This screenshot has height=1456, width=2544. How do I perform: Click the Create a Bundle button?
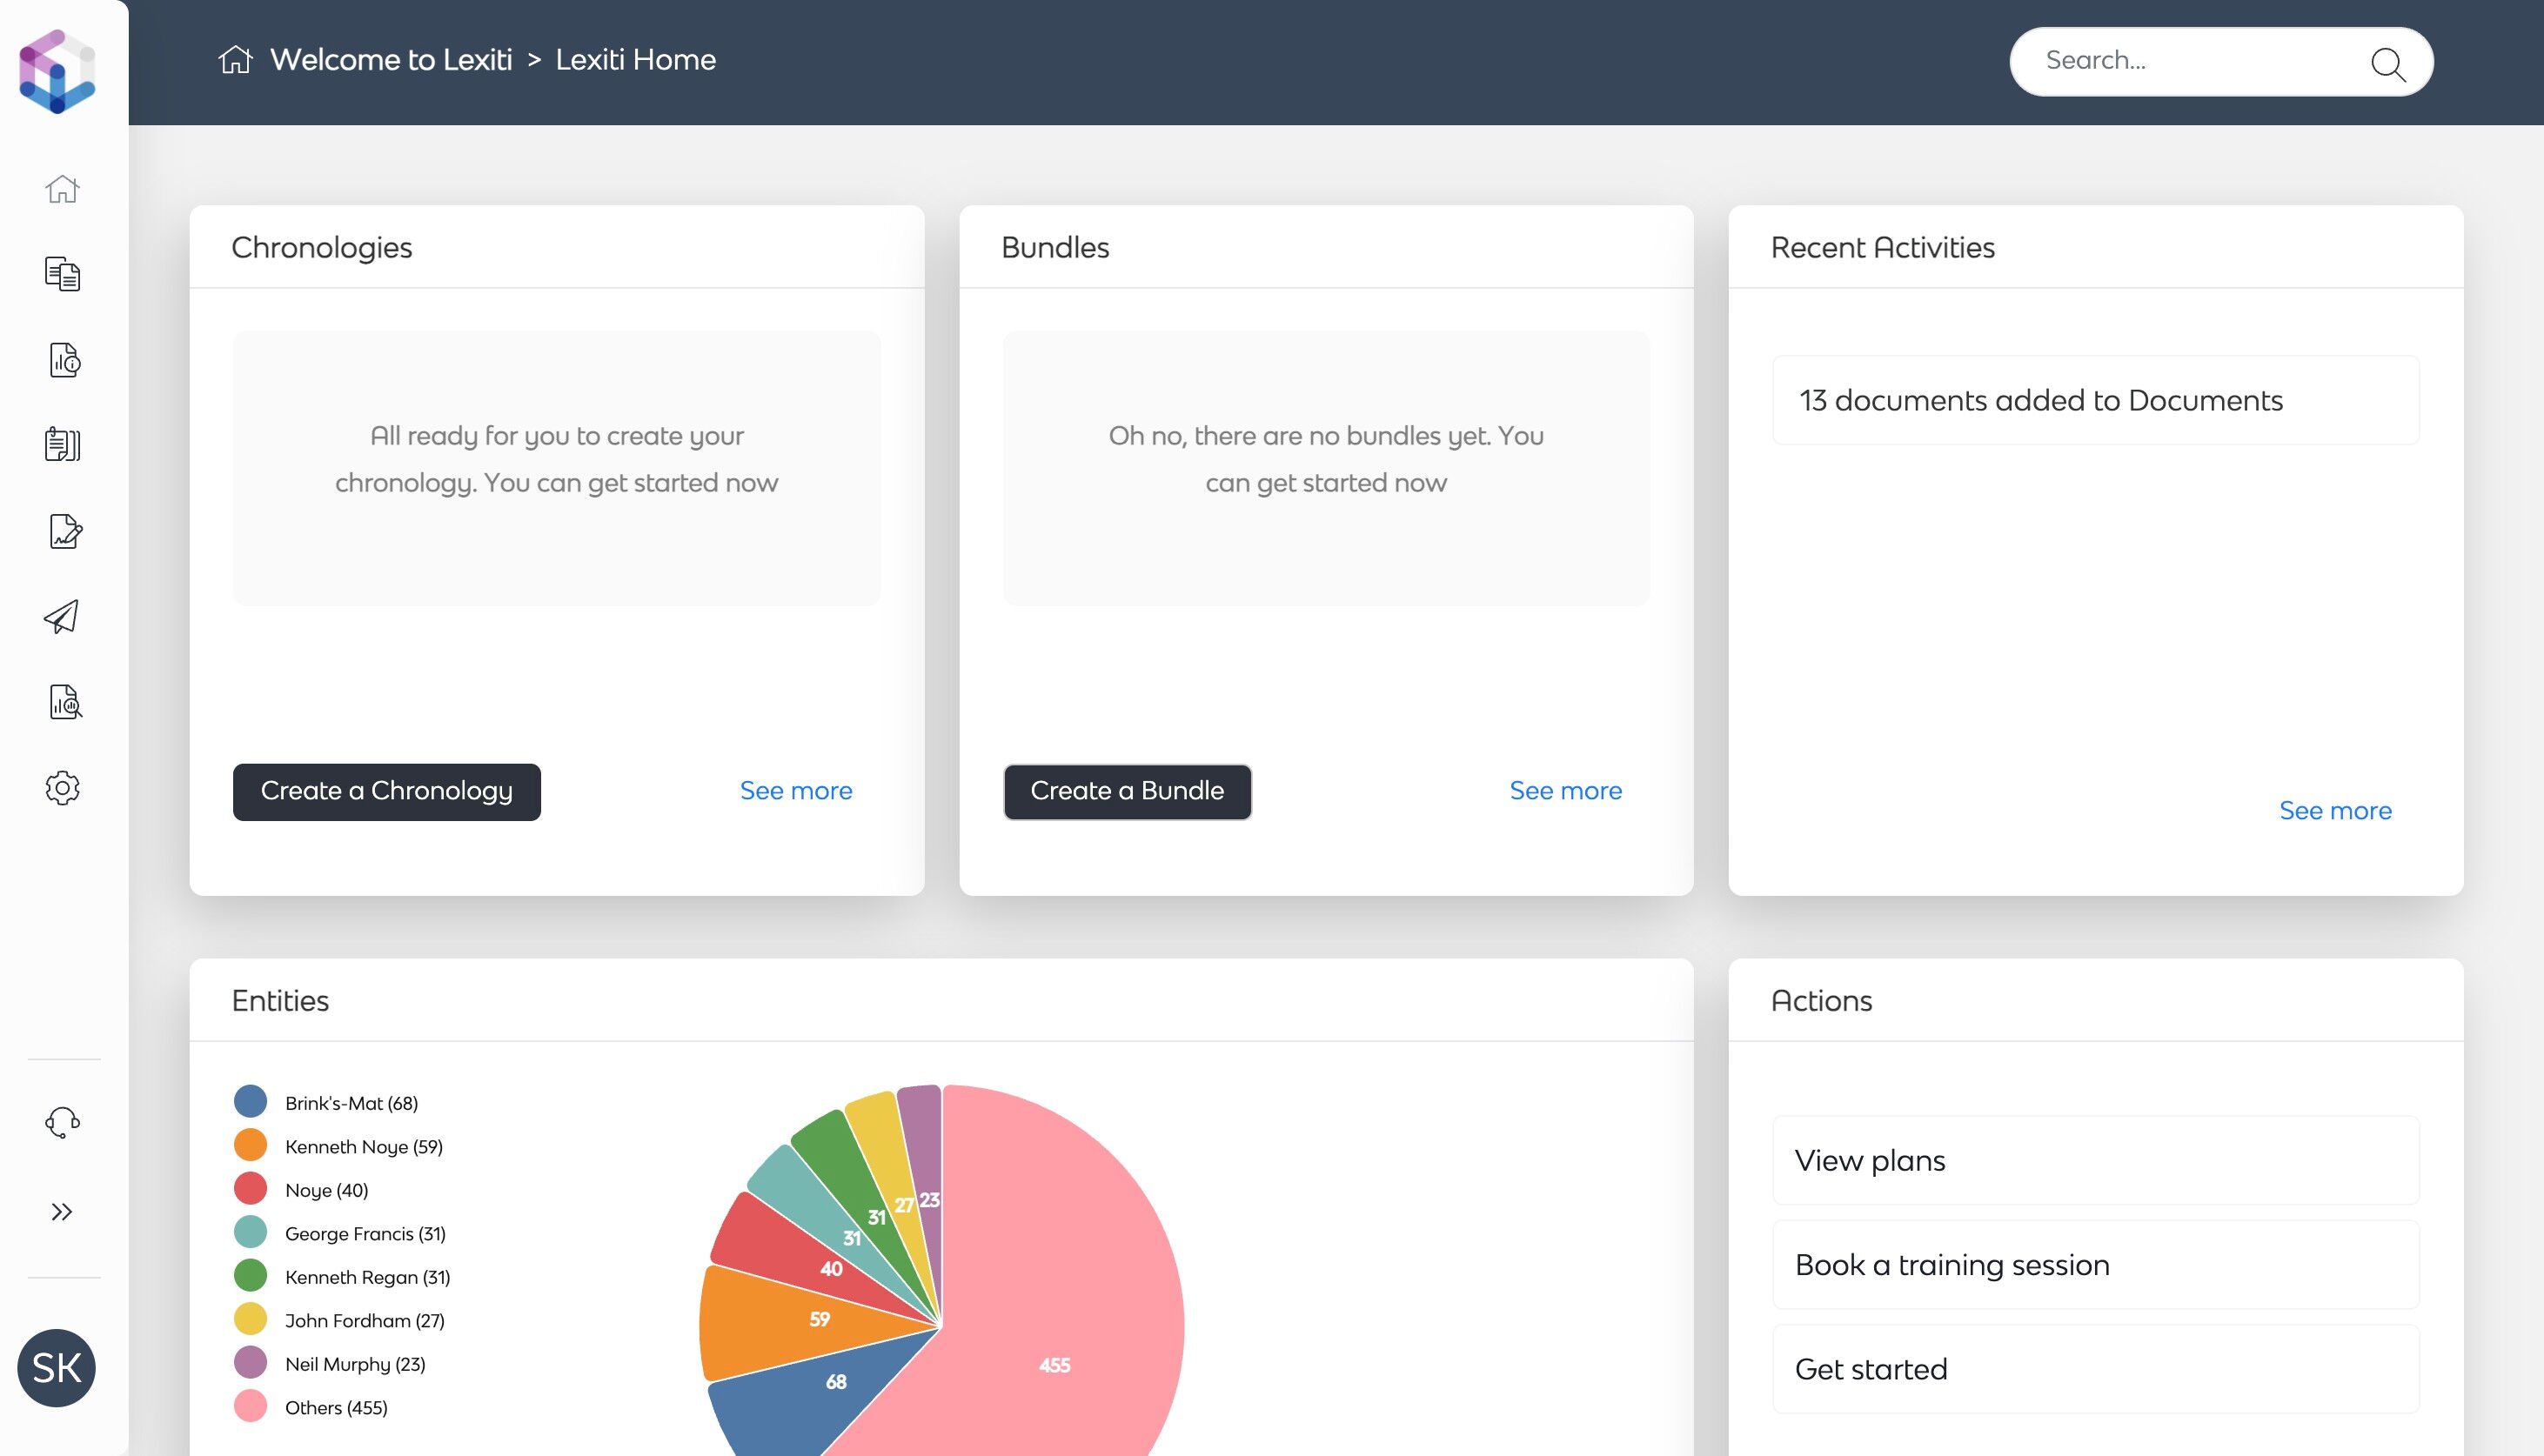click(1126, 791)
